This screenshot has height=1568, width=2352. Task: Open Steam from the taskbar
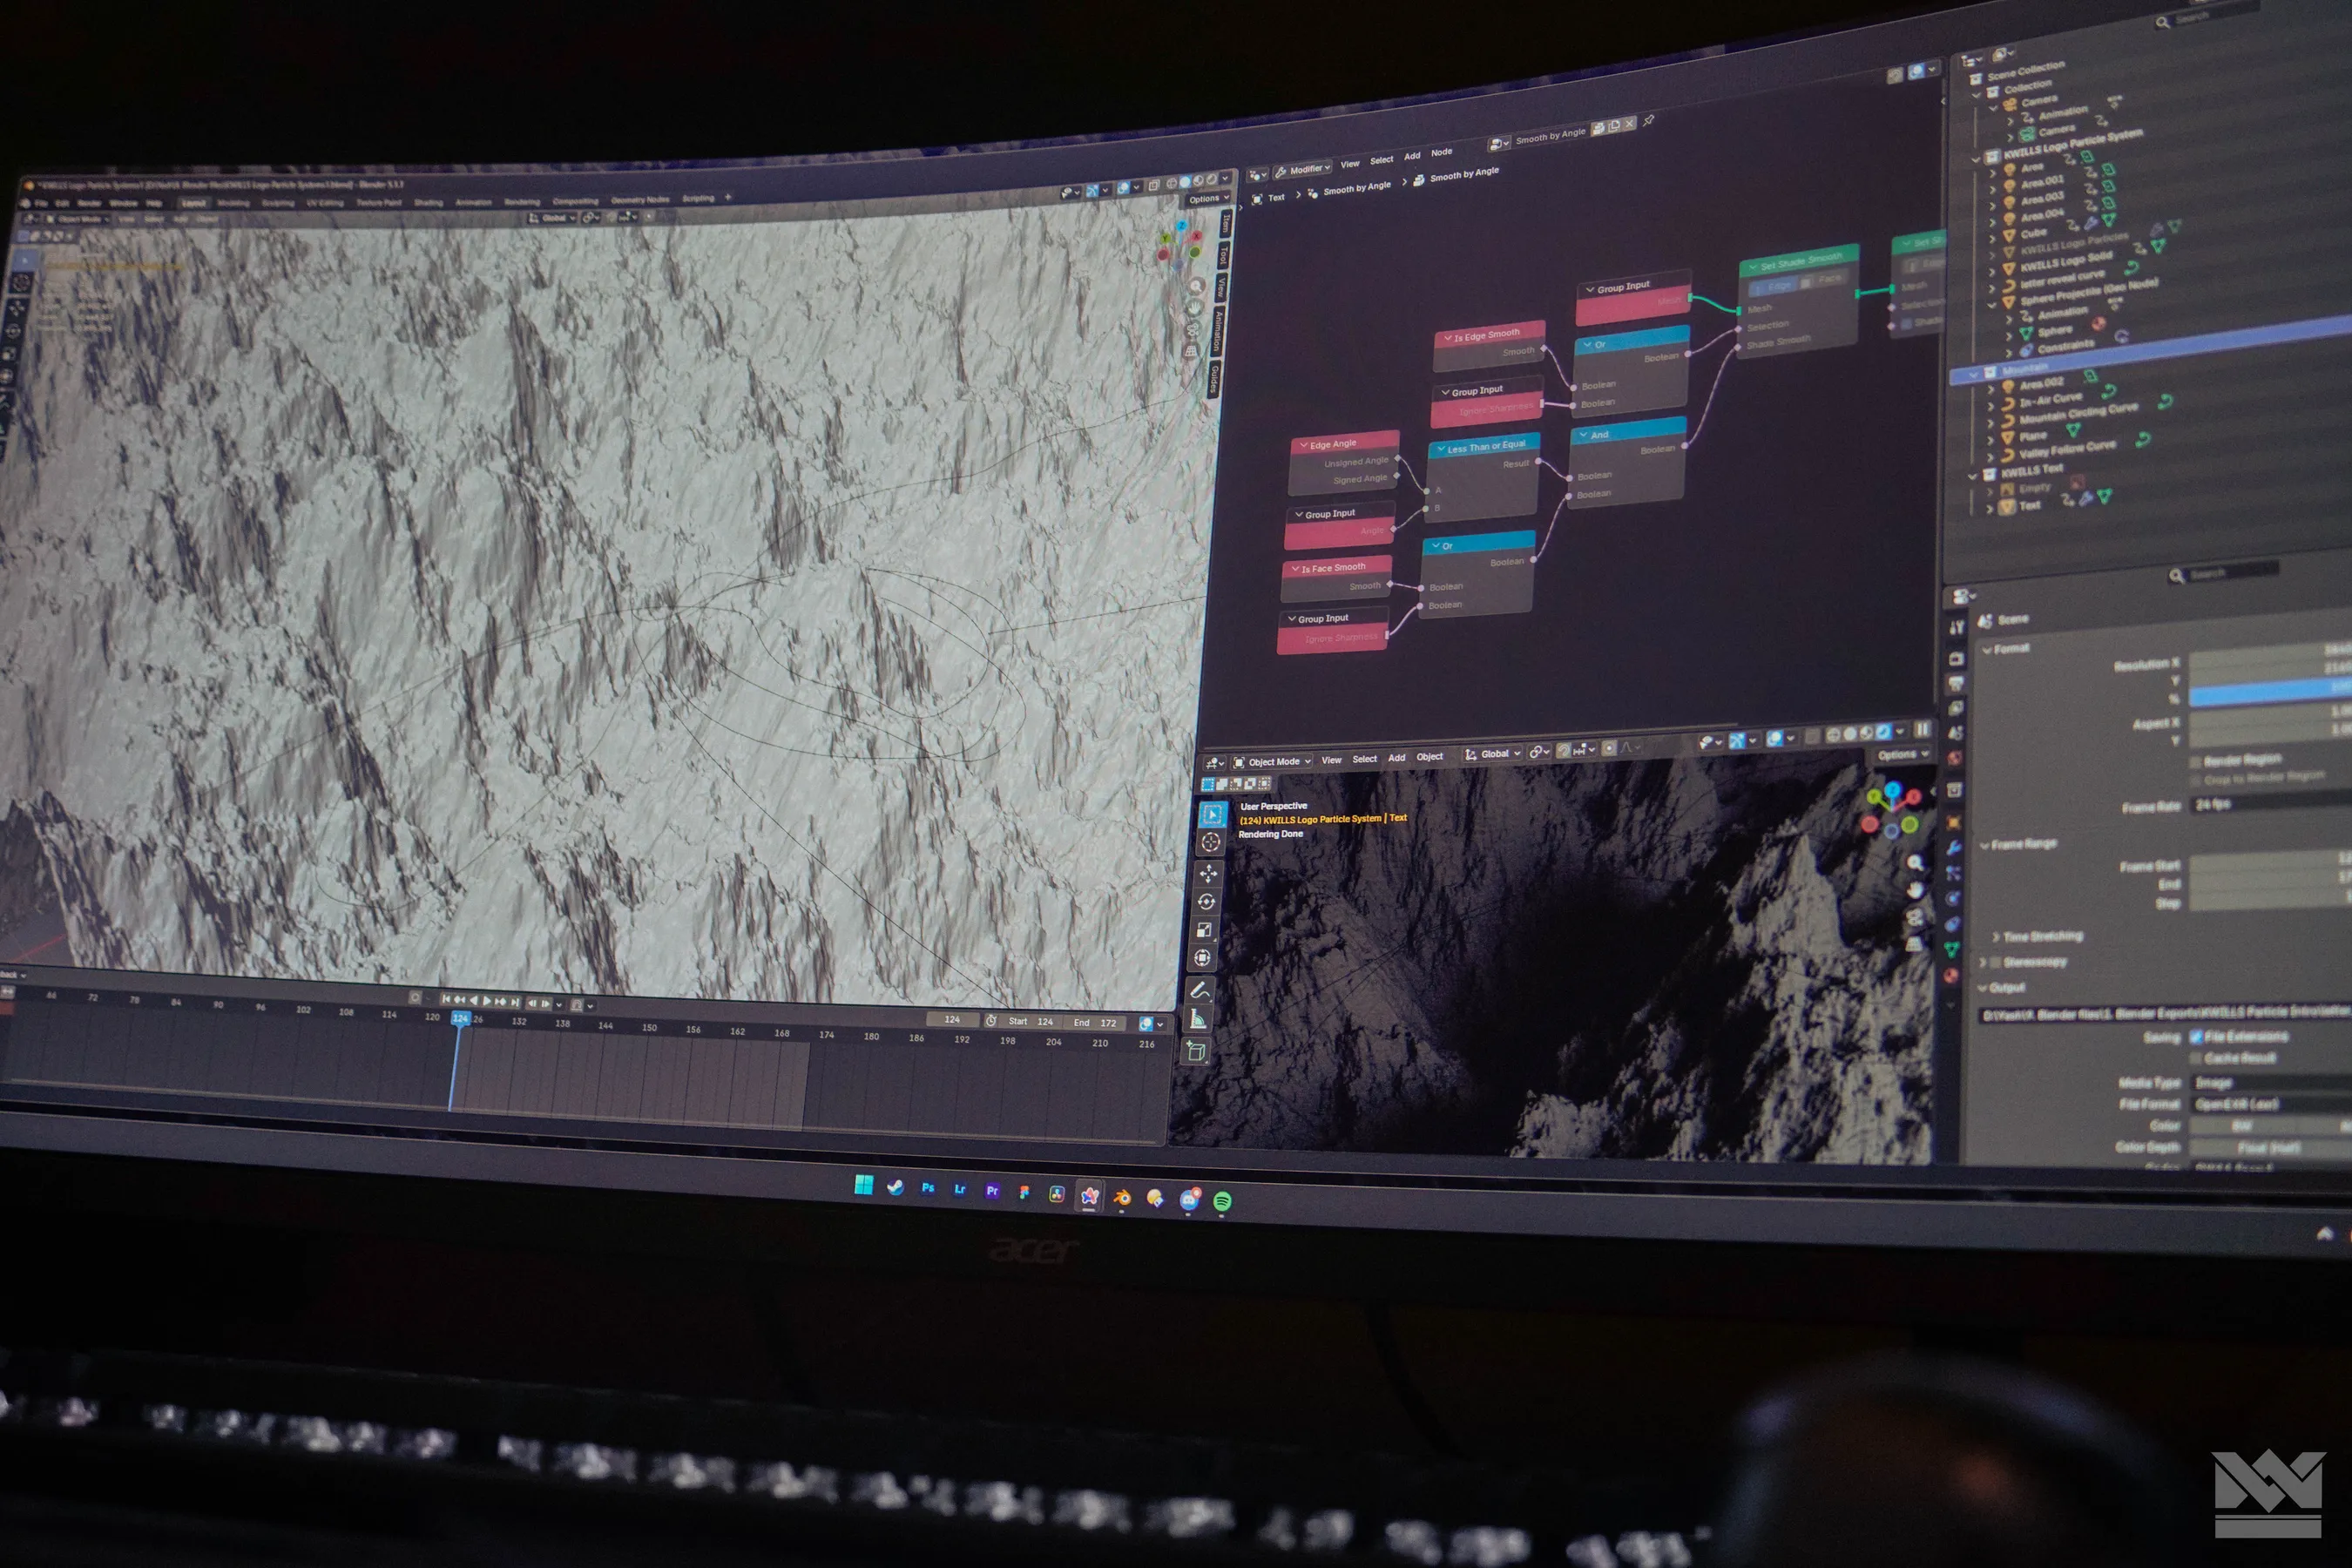pyautogui.click(x=895, y=1187)
